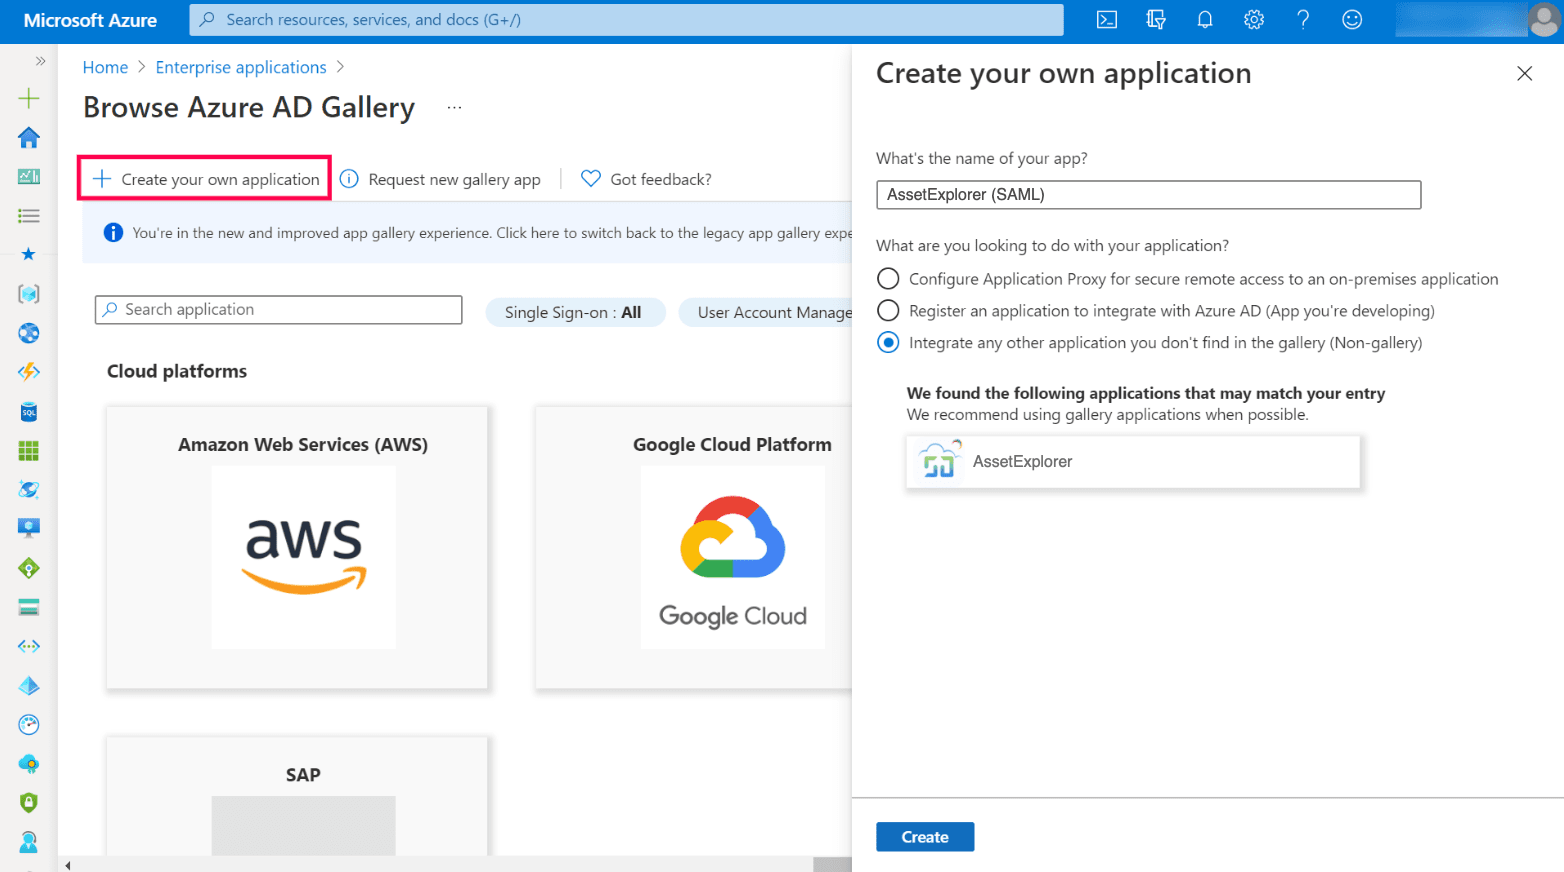Select Configure Application Proxy radio option
The width and height of the screenshot is (1564, 872).
coord(888,279)
